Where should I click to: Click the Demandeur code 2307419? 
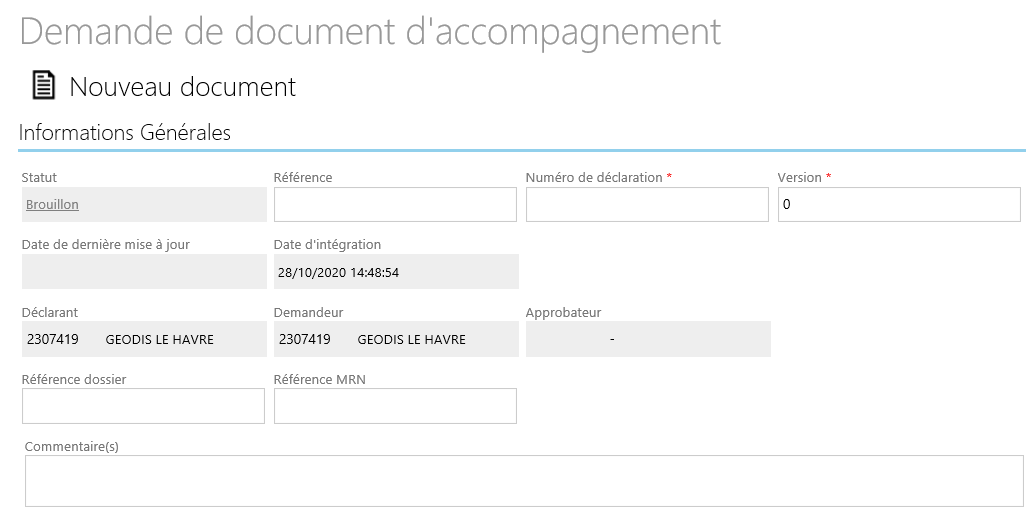(x=304, y=339)
